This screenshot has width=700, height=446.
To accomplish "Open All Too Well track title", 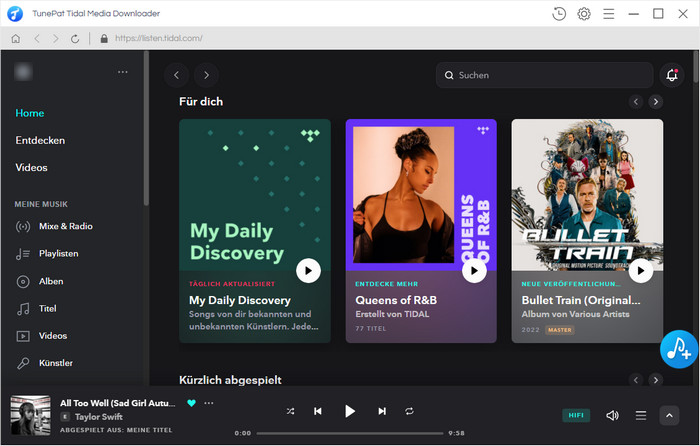I will (118, 403).
